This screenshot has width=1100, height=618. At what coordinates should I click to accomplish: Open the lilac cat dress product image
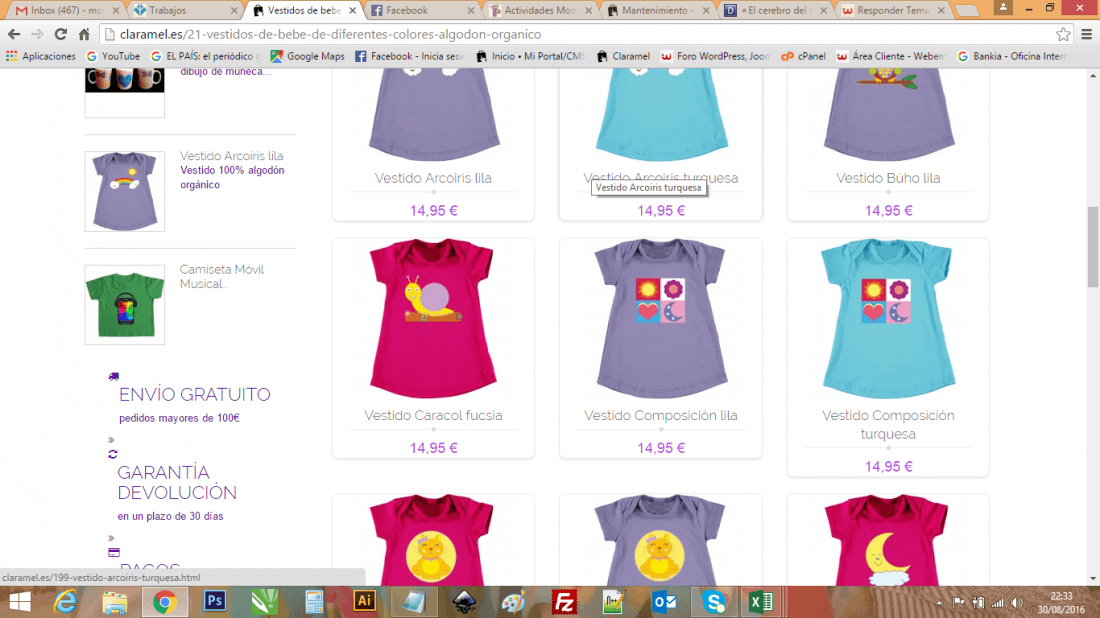click(661, 540)
